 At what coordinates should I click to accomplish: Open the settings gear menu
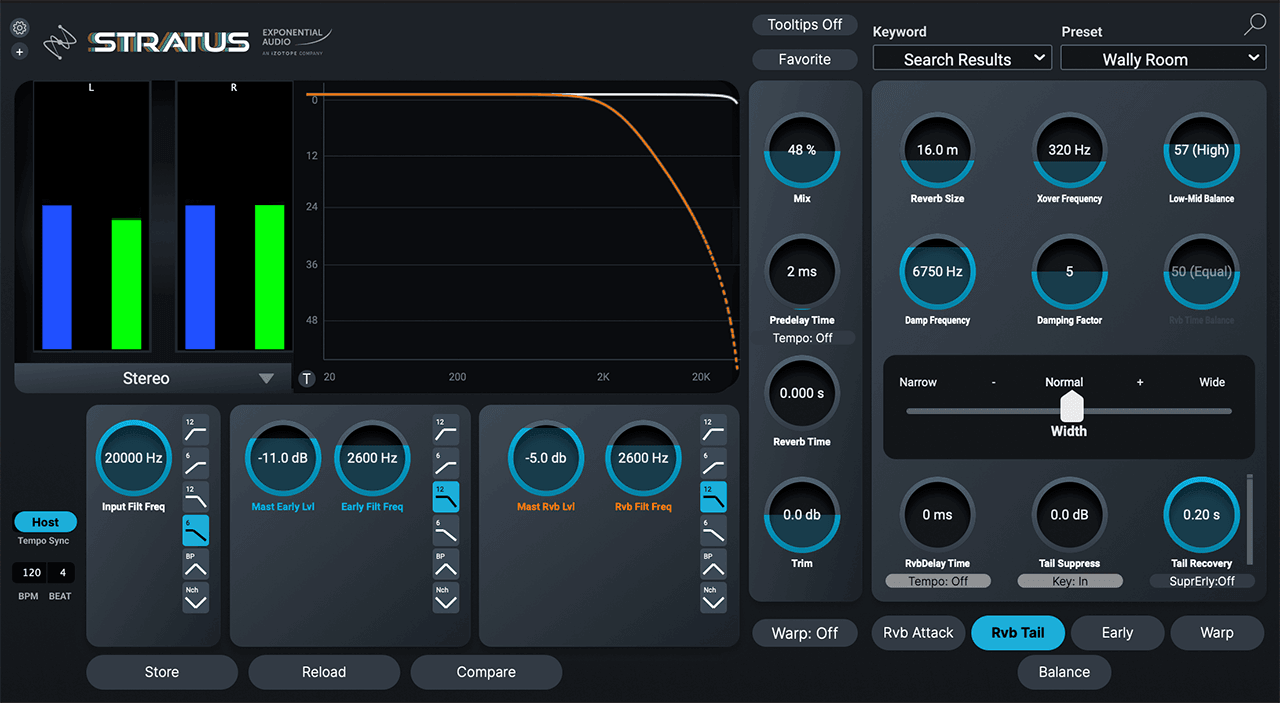click(20, 29)
